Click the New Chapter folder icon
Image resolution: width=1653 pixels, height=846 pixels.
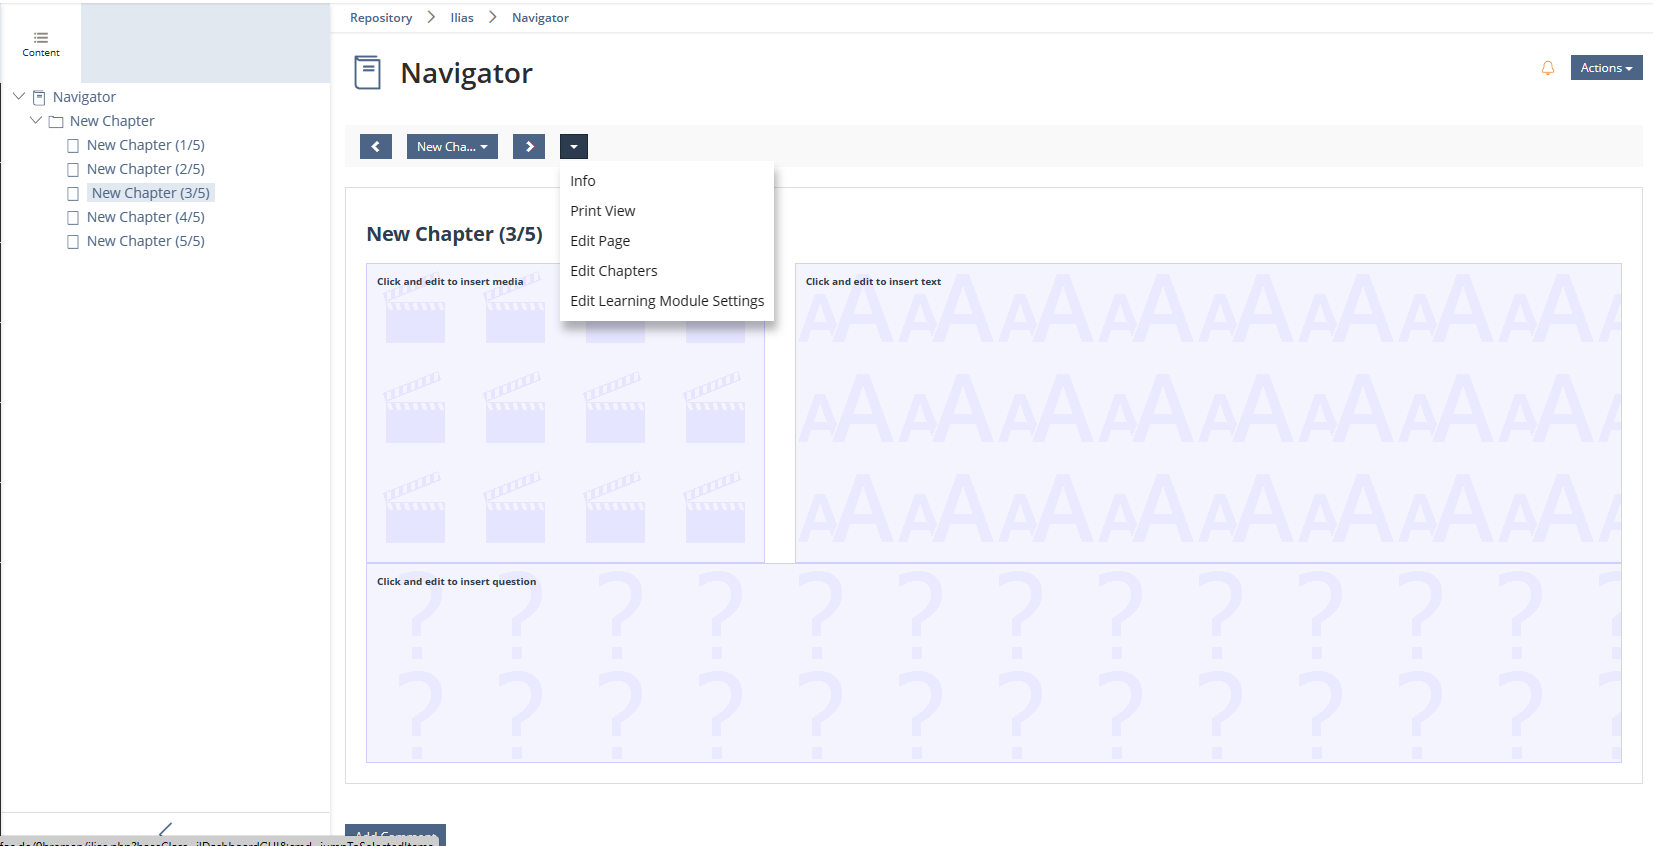click(56, 122)
